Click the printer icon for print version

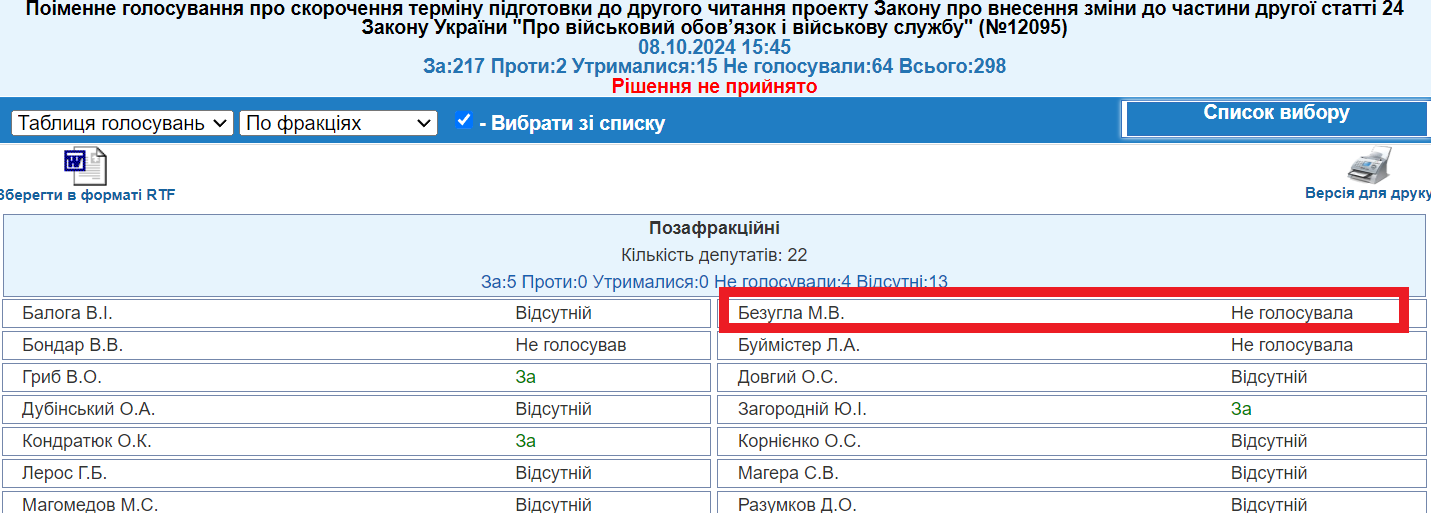click(x=1368, y=164)
